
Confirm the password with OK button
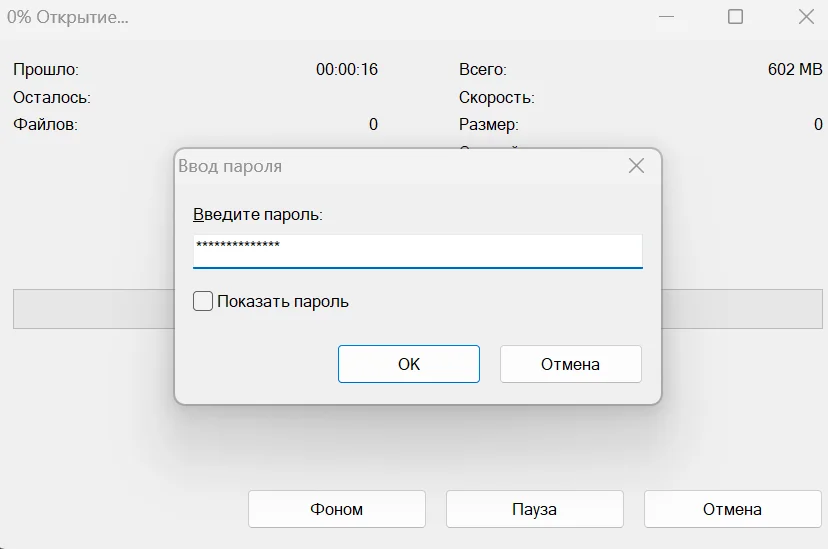click(409, 364)
